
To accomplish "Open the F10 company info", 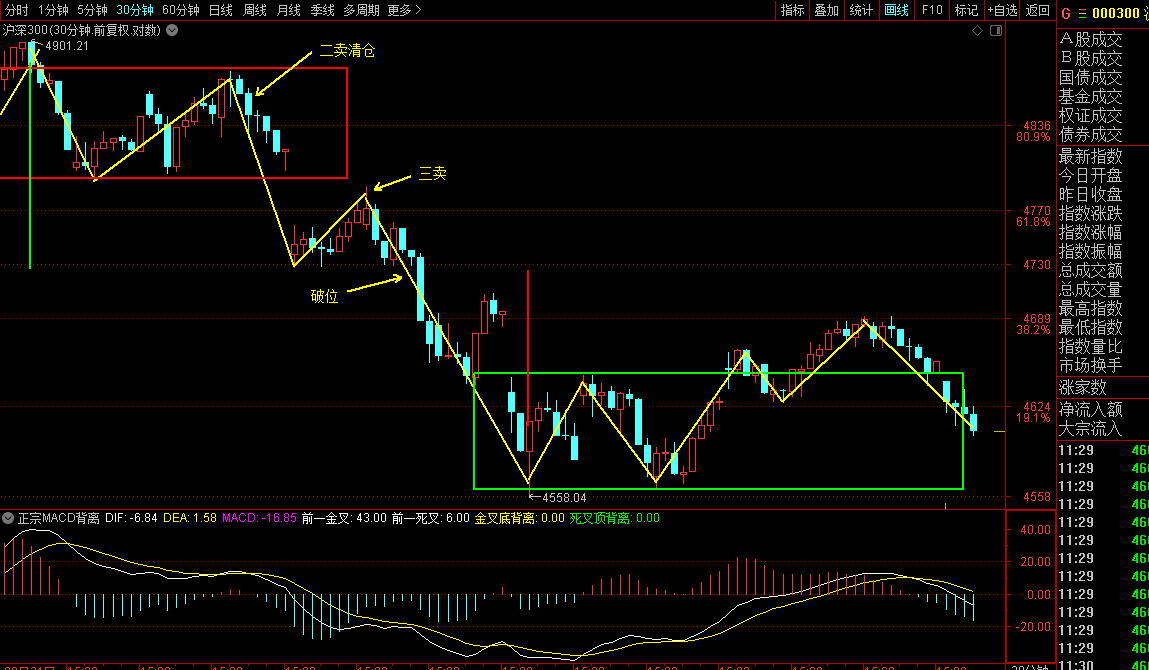I will [x=932, y=10].
